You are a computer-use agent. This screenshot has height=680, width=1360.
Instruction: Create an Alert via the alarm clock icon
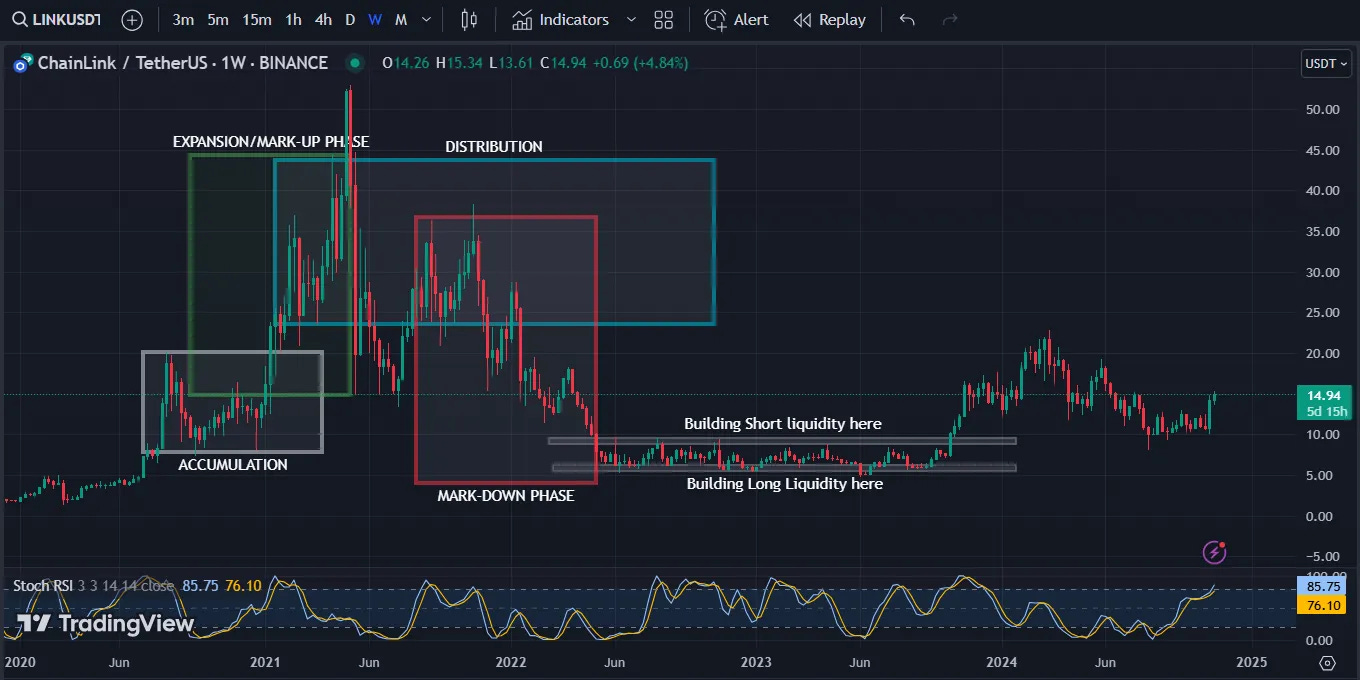pyautogui.click(x=736, y=19)
